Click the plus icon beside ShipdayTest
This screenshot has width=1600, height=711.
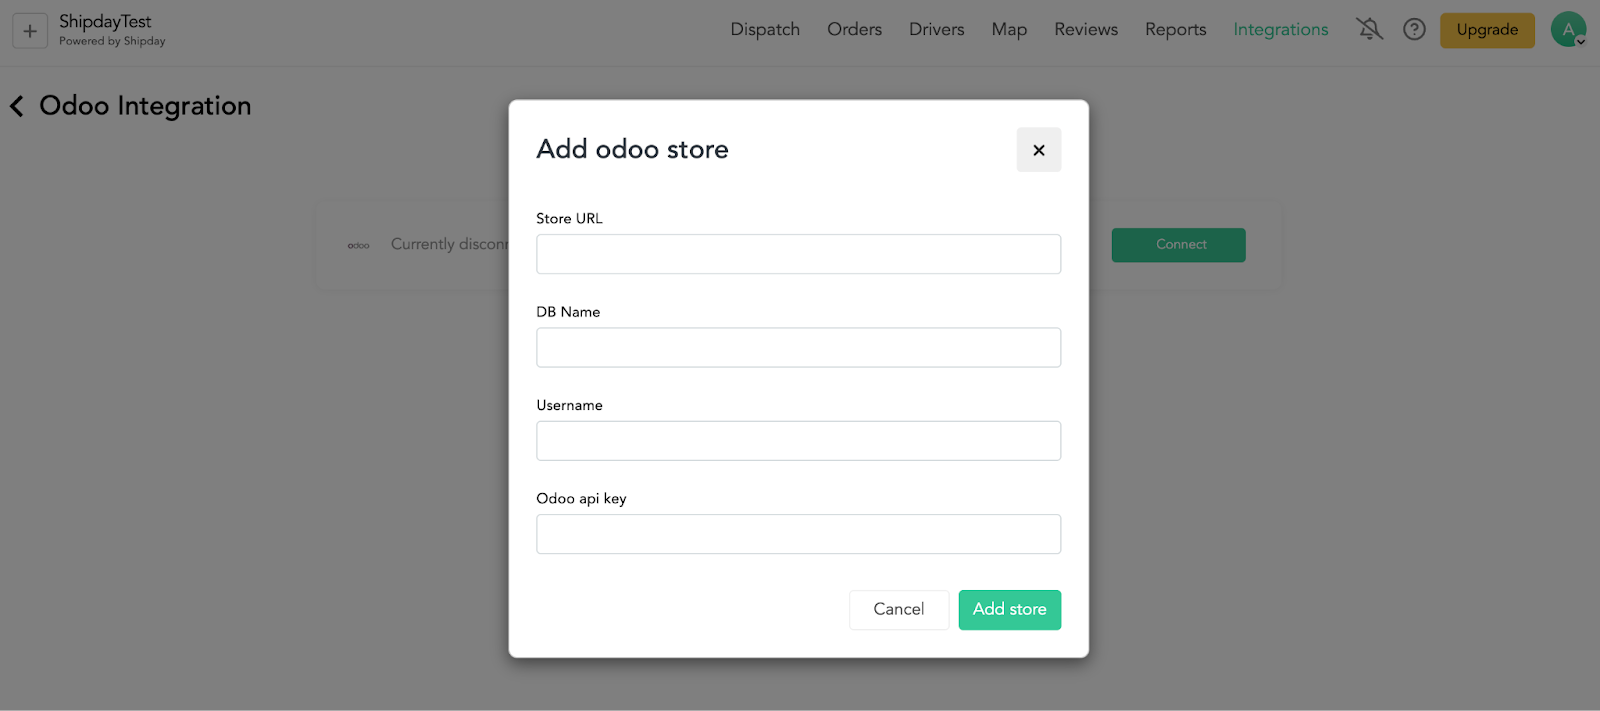click(x=30, y=31)
